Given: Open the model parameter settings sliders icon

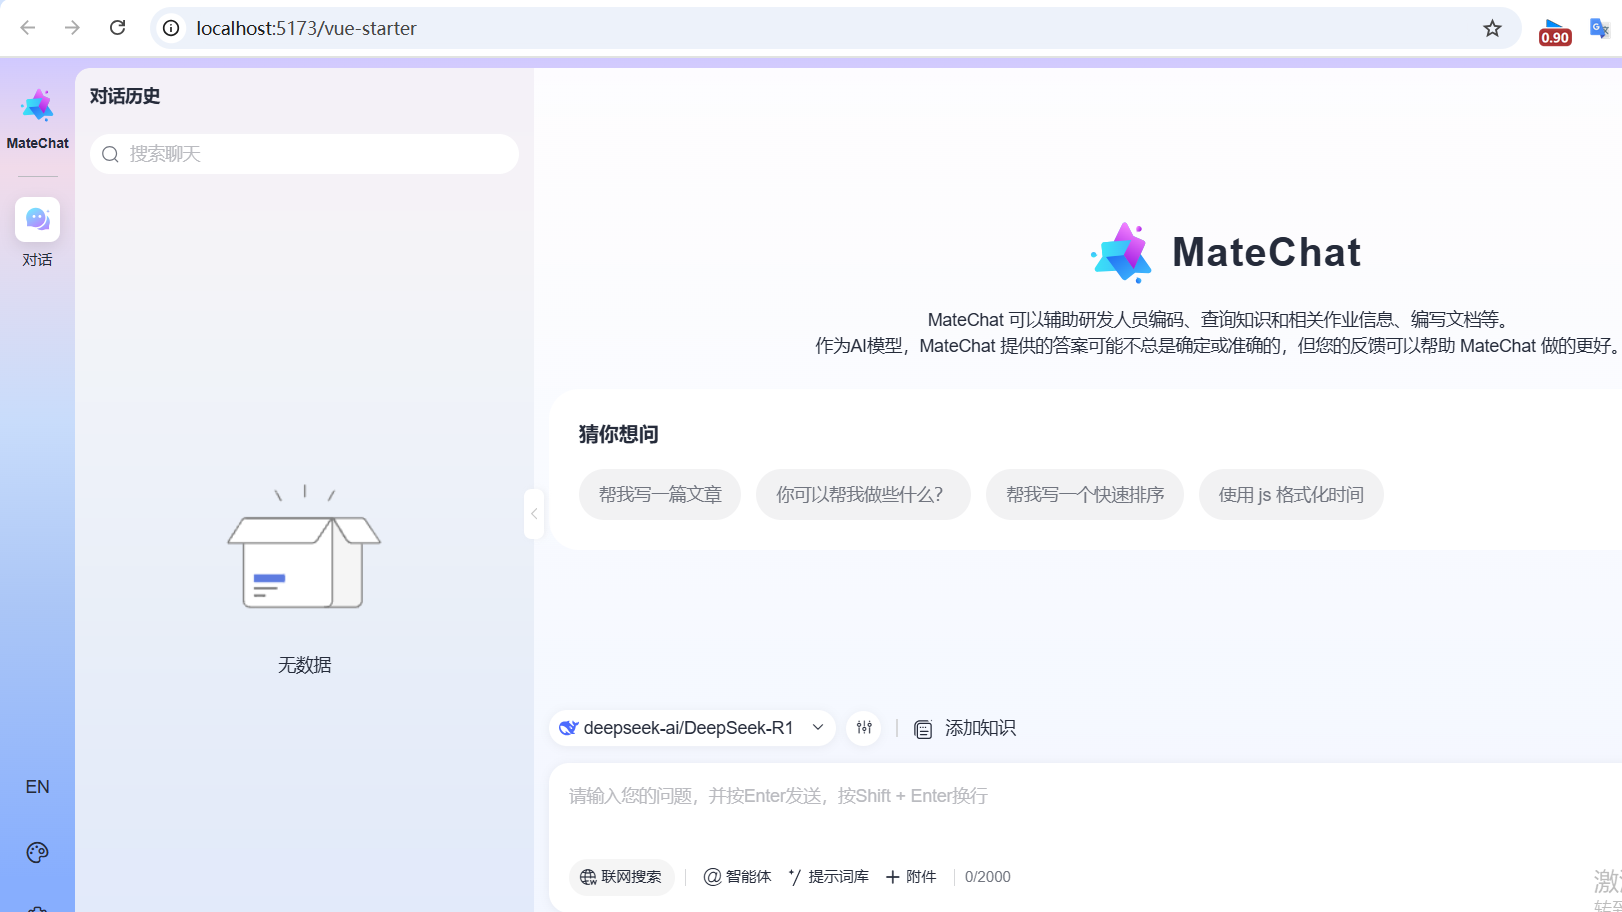Looking at the screenshot, I should click(863, 728).
